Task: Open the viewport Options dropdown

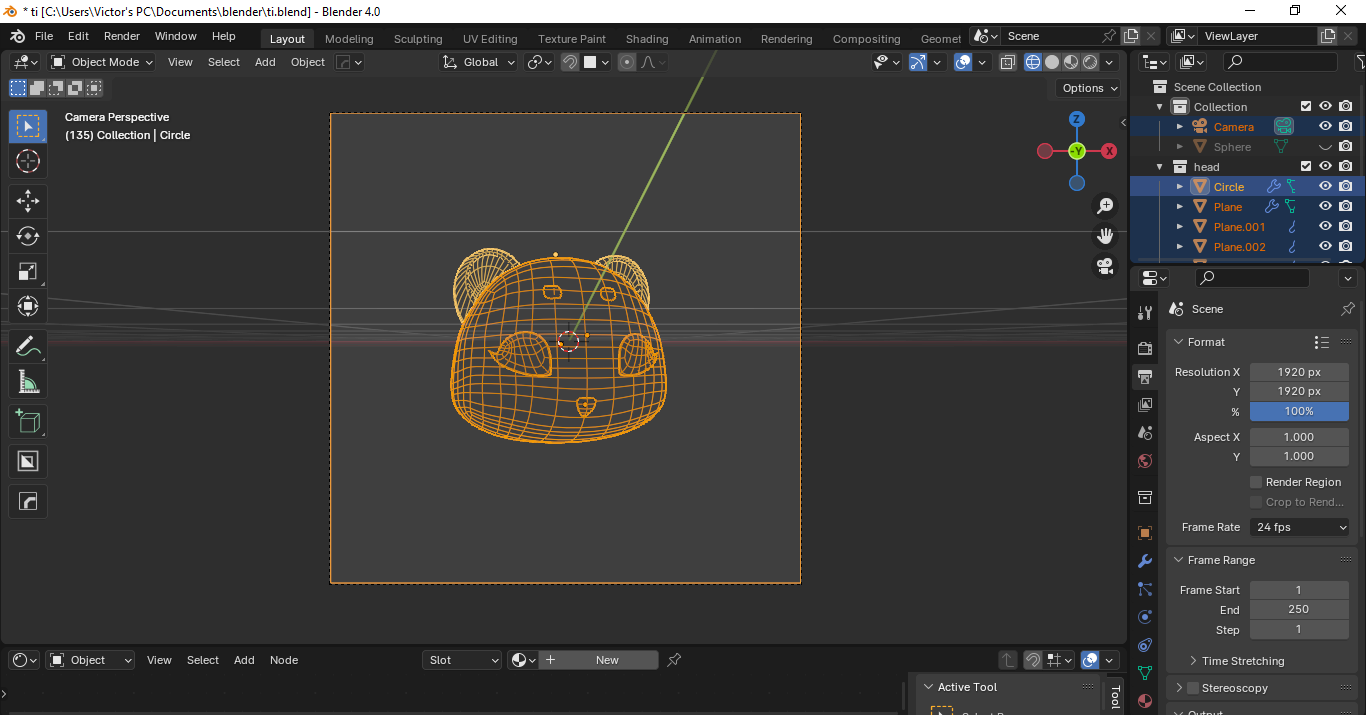Action: [x=1089, y=88]
